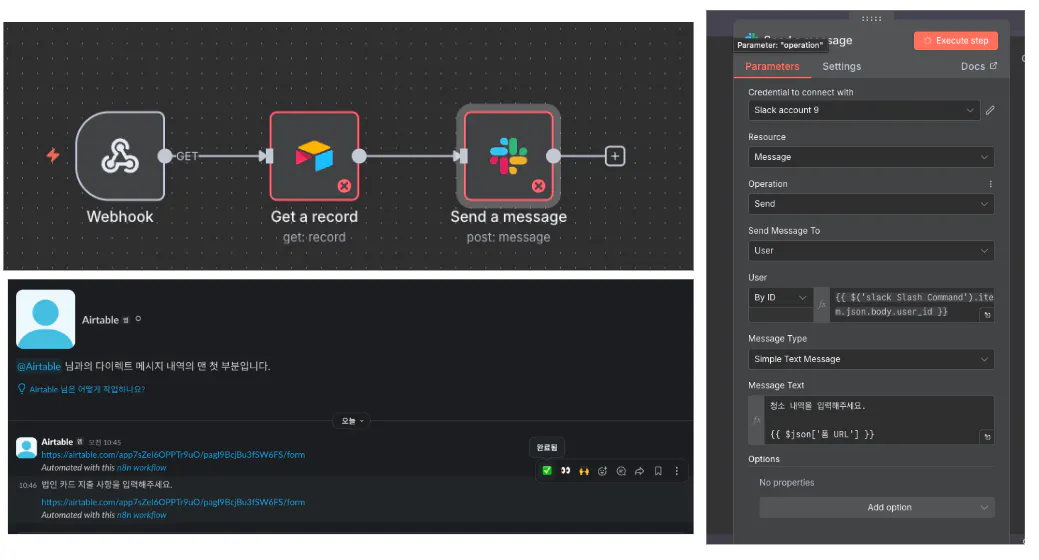Click the 10:46 message timestamp
This screenshot has height=560, width=1039.
(x=28, y=485)
